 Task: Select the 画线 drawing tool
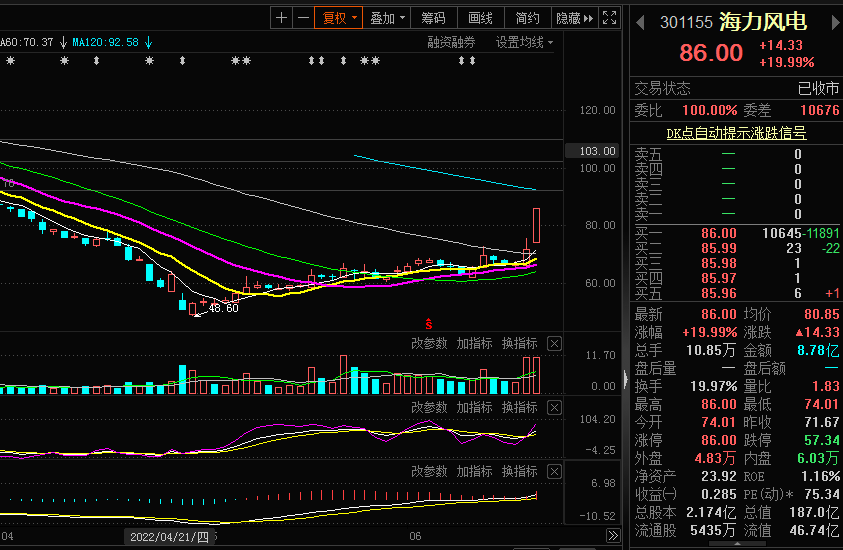click(480, 18)
